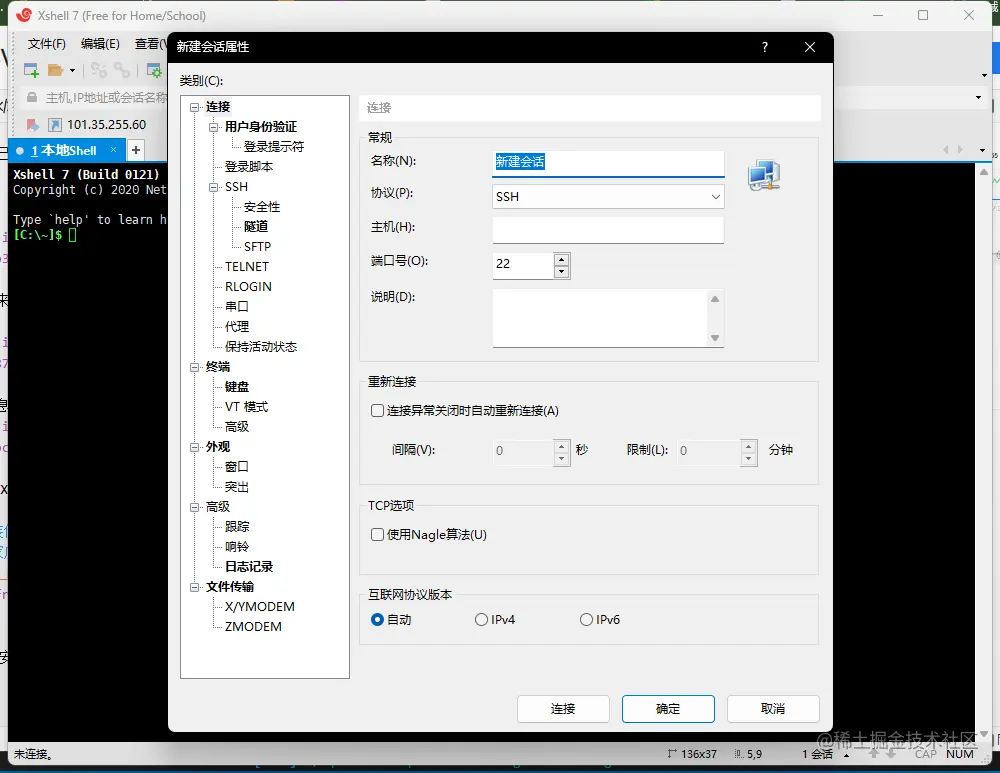Decrease the port number with down arrow
Screen dimensions: 1000x773
click(x=561, y=272)
